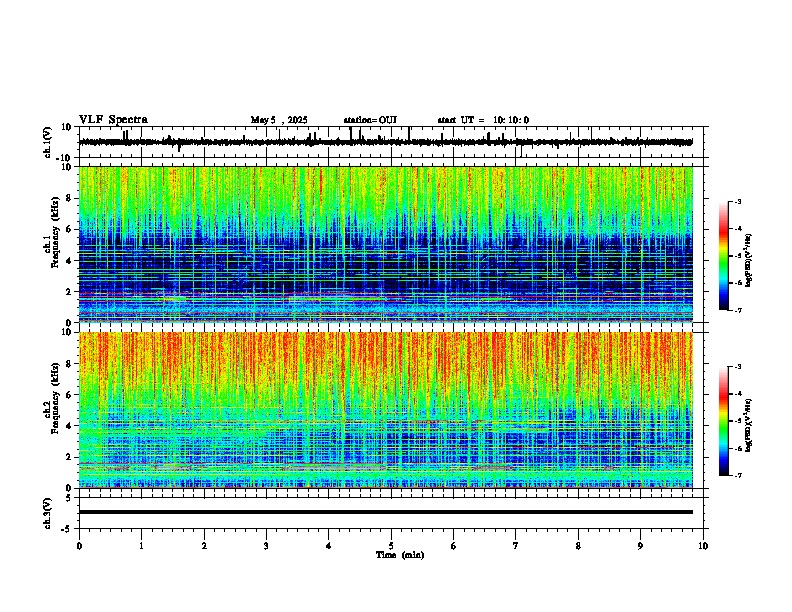Click the ch.3 flat black voltage trace

pyautogui.click(x=386, y=512)
